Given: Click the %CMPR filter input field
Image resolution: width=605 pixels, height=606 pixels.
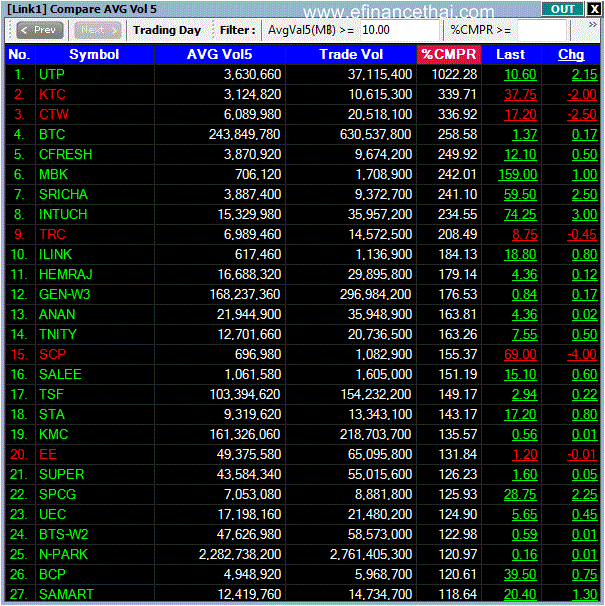Looking at the screenshot, I should [x=542, y=30].
